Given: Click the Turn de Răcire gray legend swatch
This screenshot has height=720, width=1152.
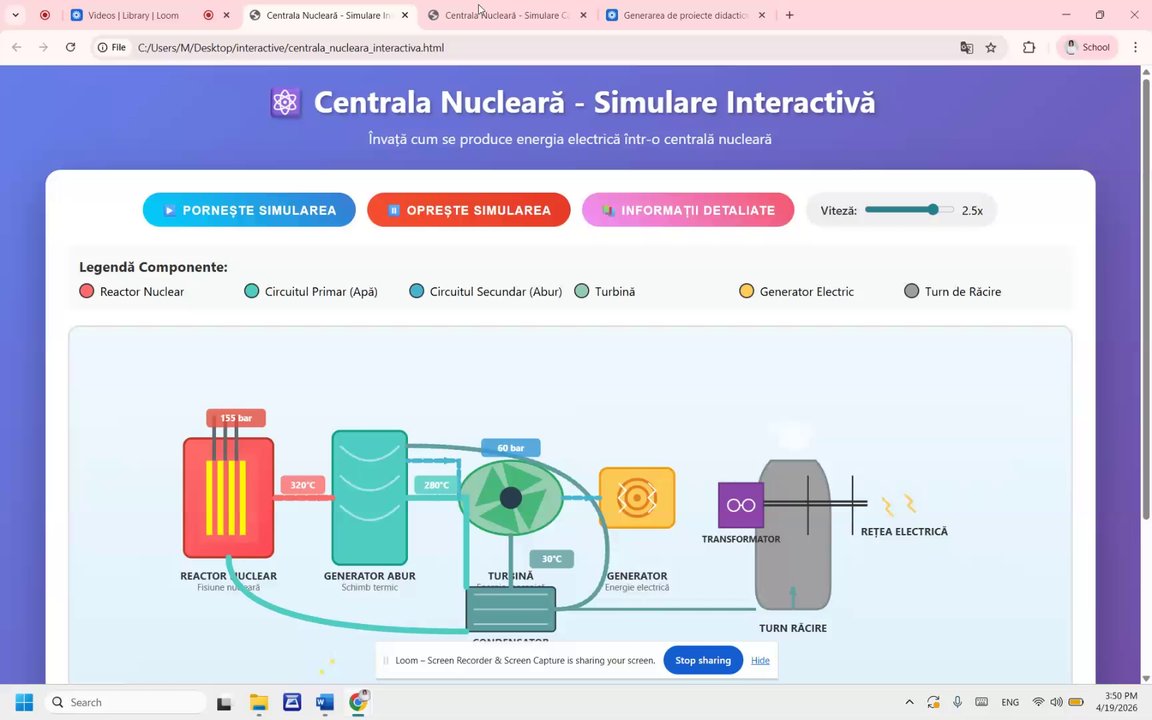Looking at the screenshot, I should [x=911, y=291].
